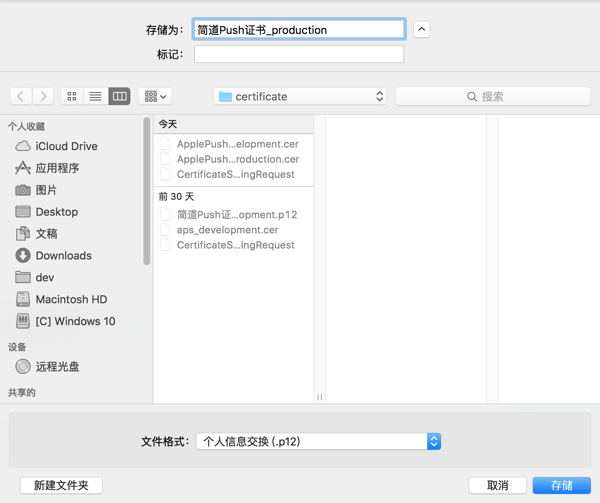Click the search field

[493, 96]
